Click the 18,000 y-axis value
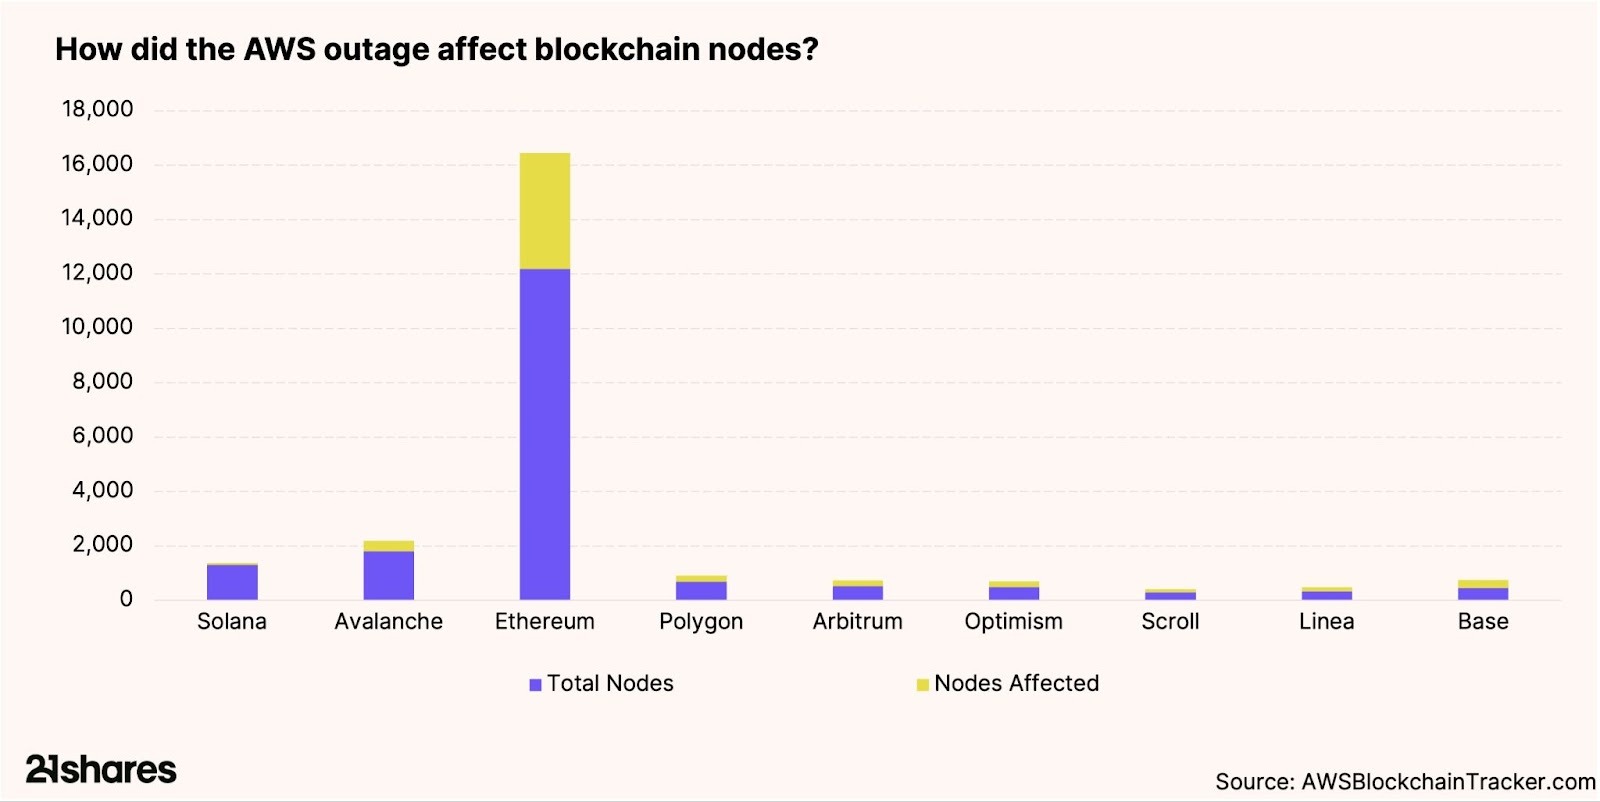 click(97, 109)
